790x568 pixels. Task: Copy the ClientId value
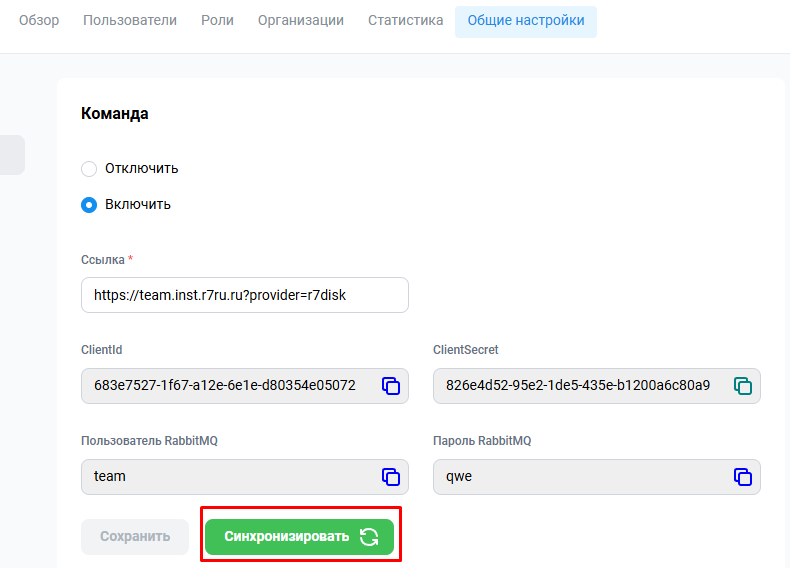tap(391, 386)
